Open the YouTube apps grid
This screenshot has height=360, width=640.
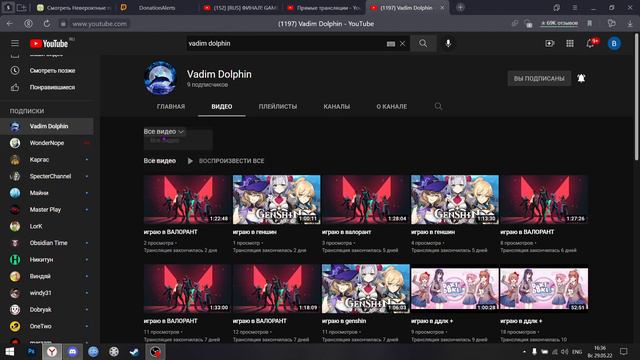(x=570, y=43)
